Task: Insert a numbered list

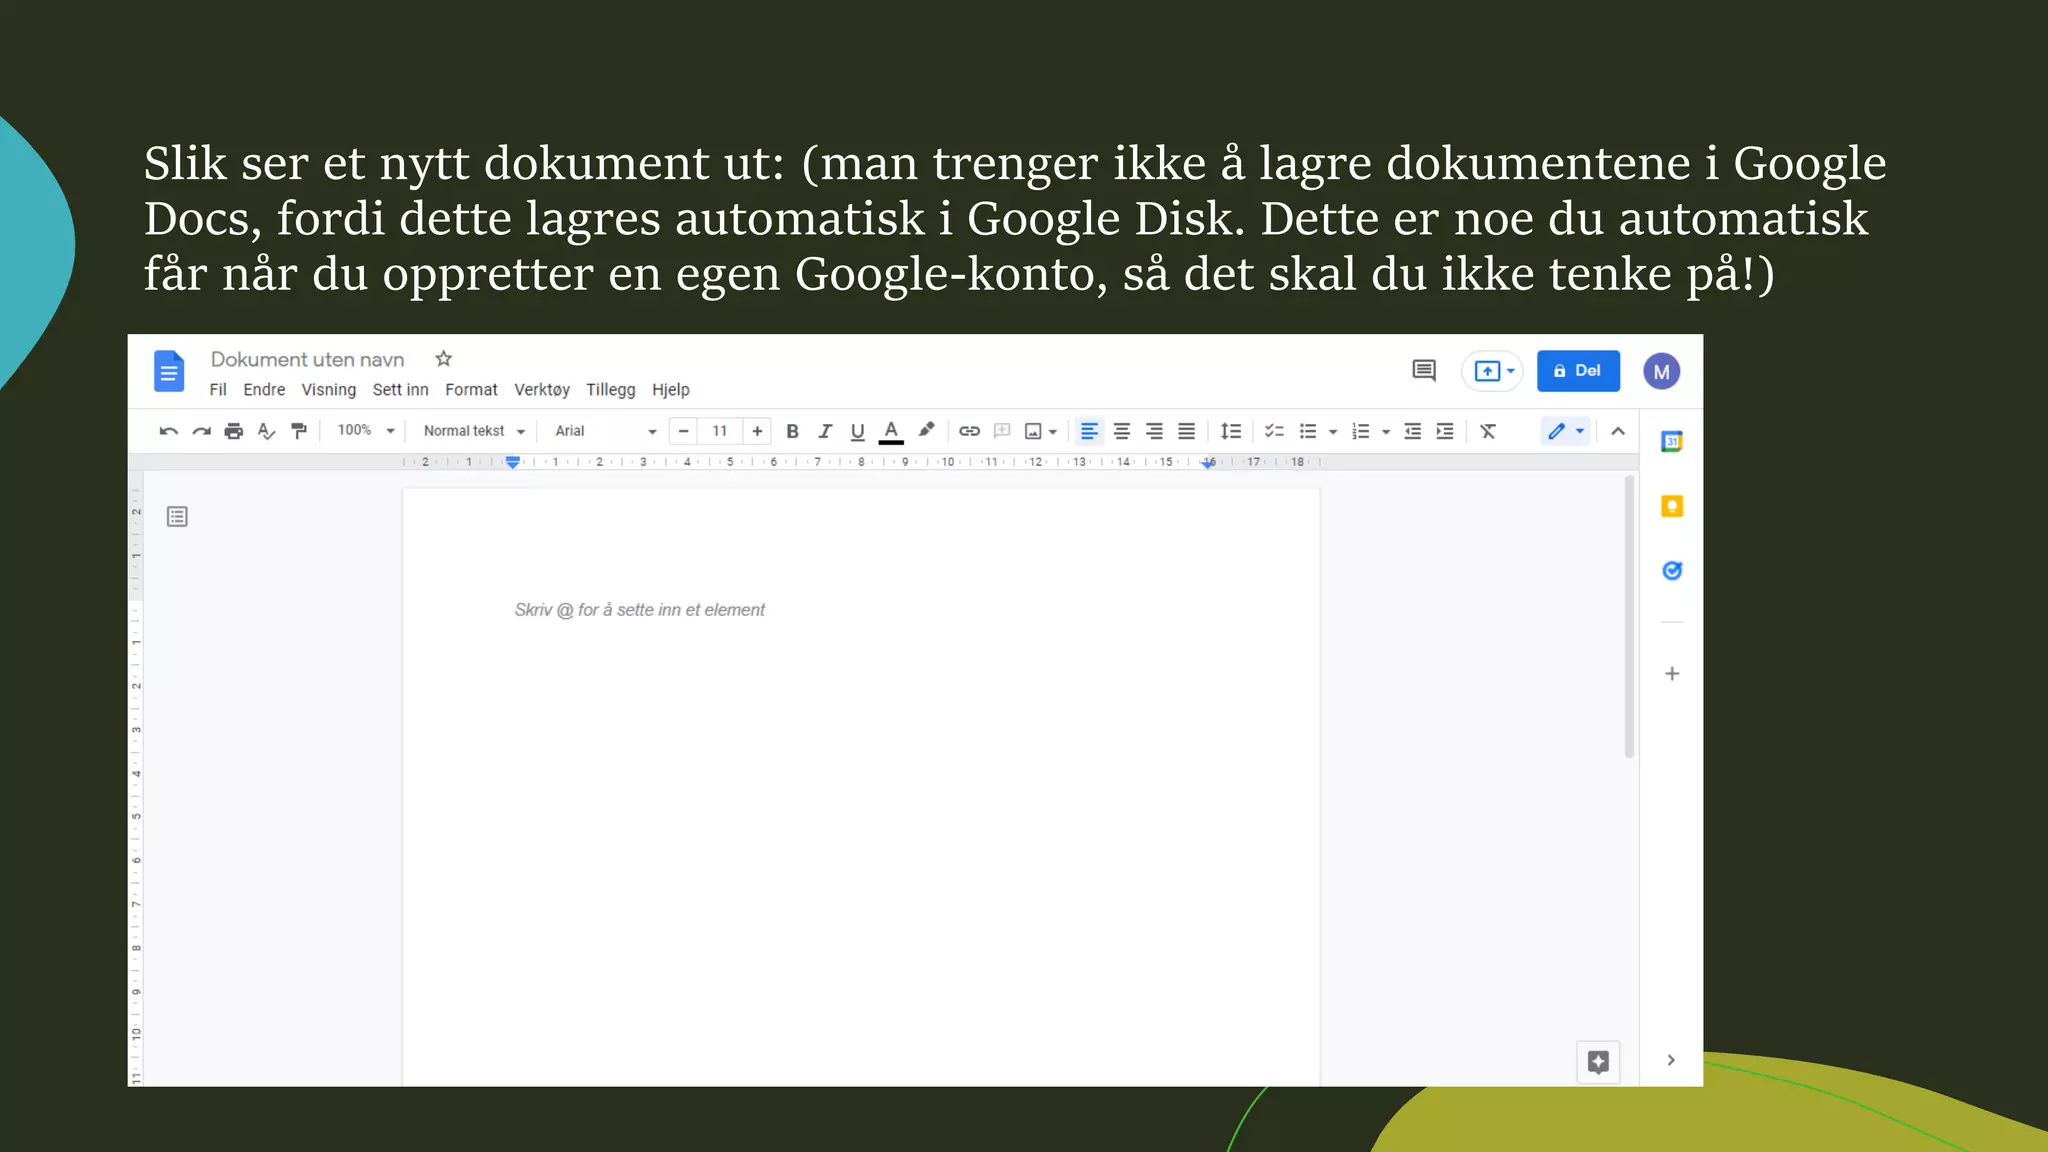Action: (1361, 431)
